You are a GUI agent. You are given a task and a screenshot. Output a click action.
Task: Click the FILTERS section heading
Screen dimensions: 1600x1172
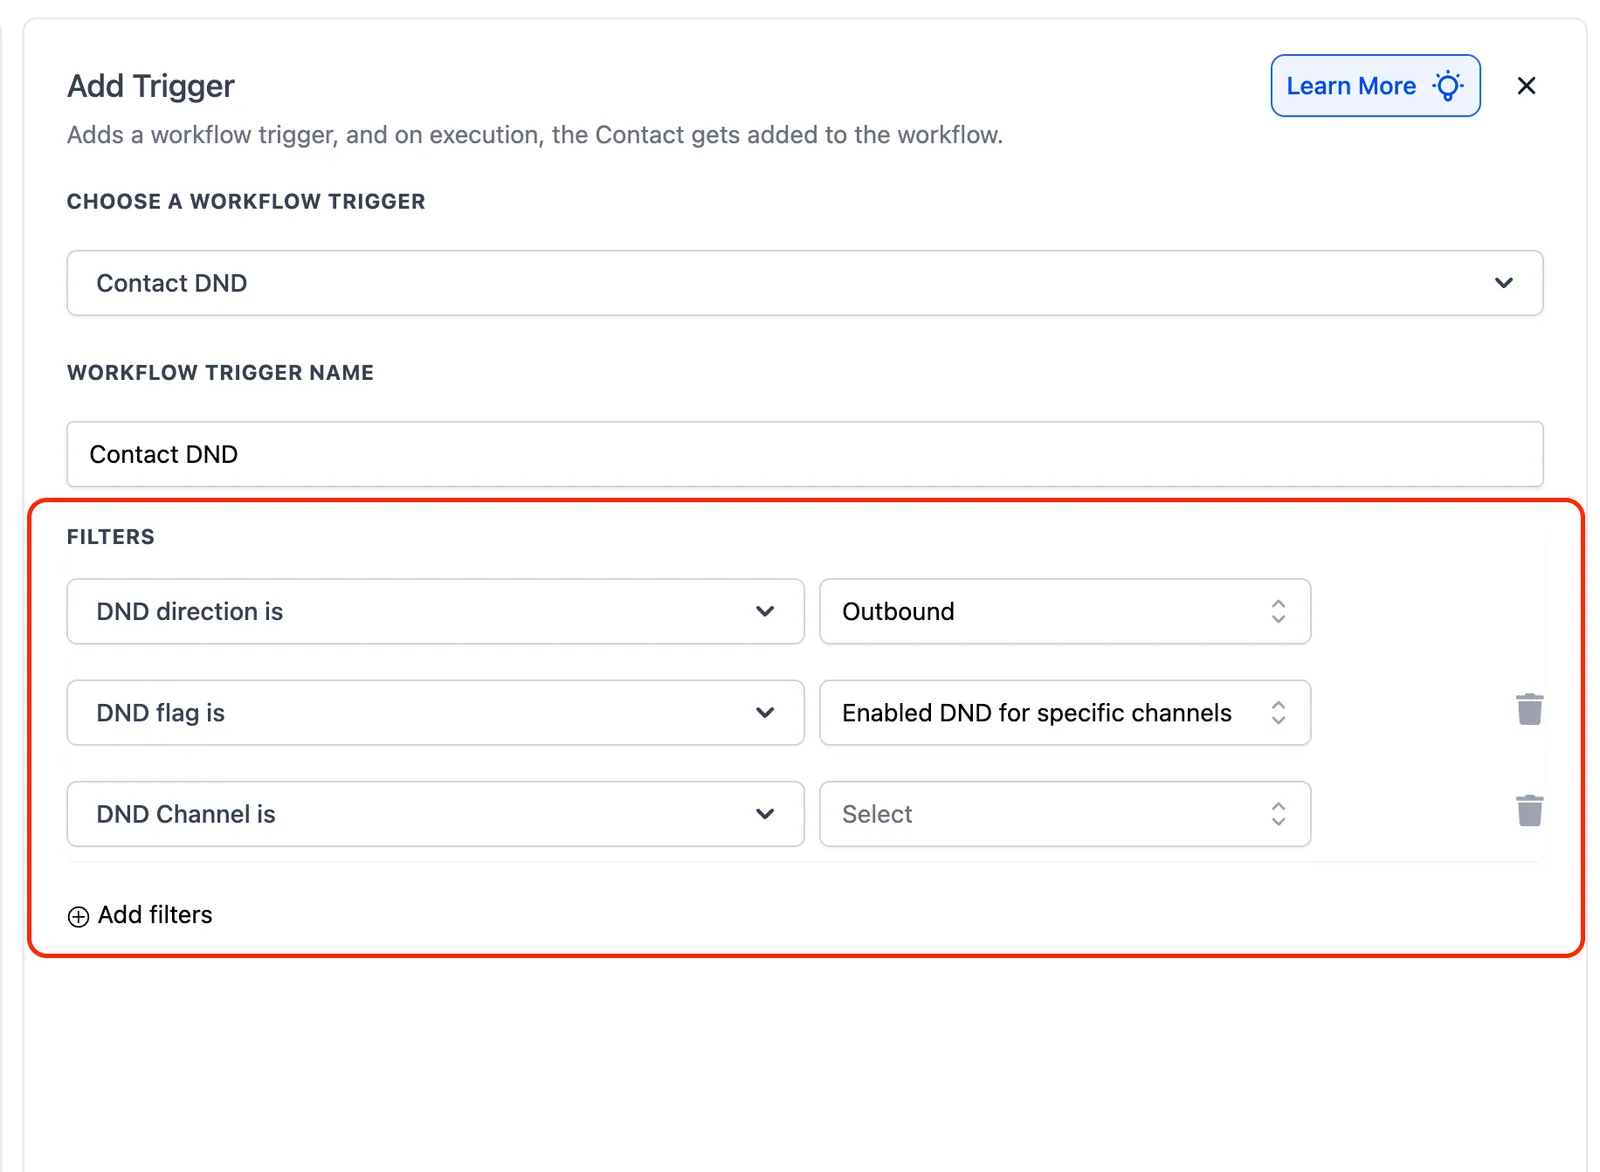[111, 537]
